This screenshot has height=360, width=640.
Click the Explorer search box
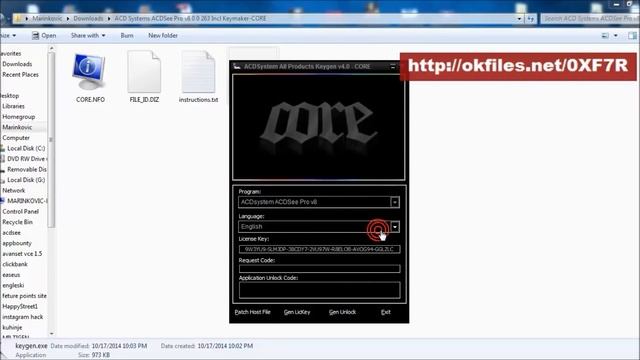pos(589,19)
